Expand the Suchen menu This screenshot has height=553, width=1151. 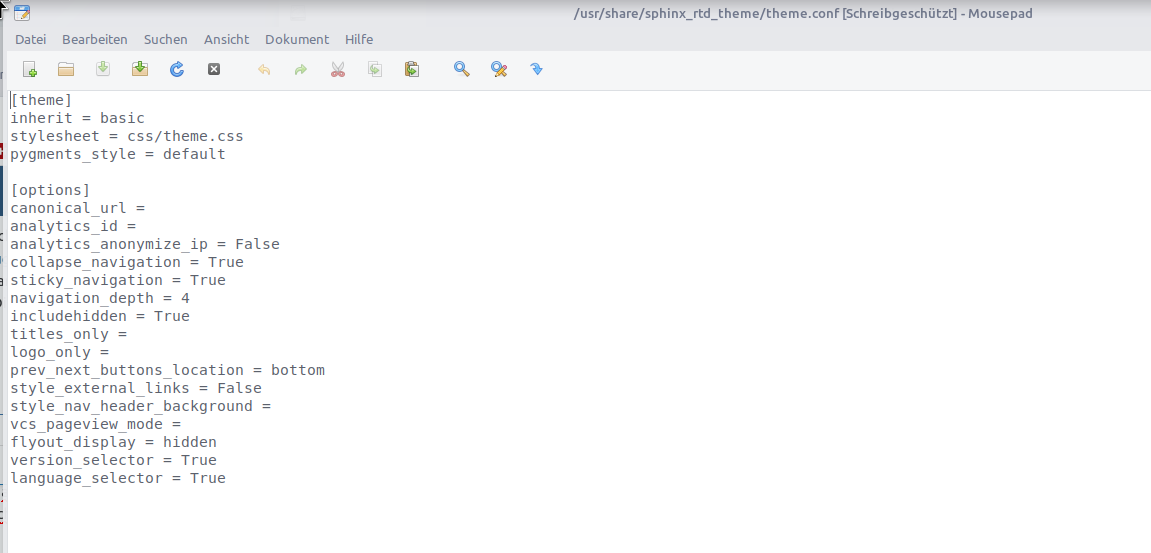click(x=165, y=39)
